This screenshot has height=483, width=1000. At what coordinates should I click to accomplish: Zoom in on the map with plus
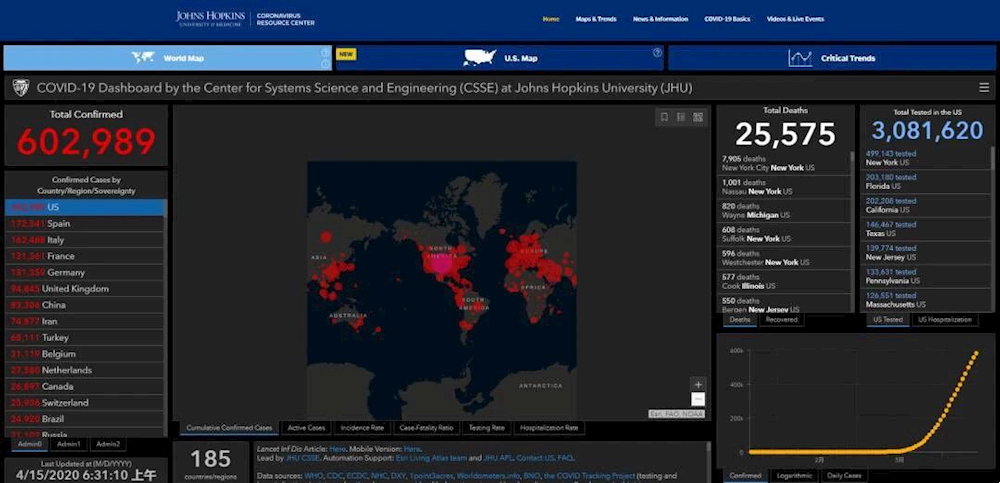pyautogui.click(x=698, y=384)
